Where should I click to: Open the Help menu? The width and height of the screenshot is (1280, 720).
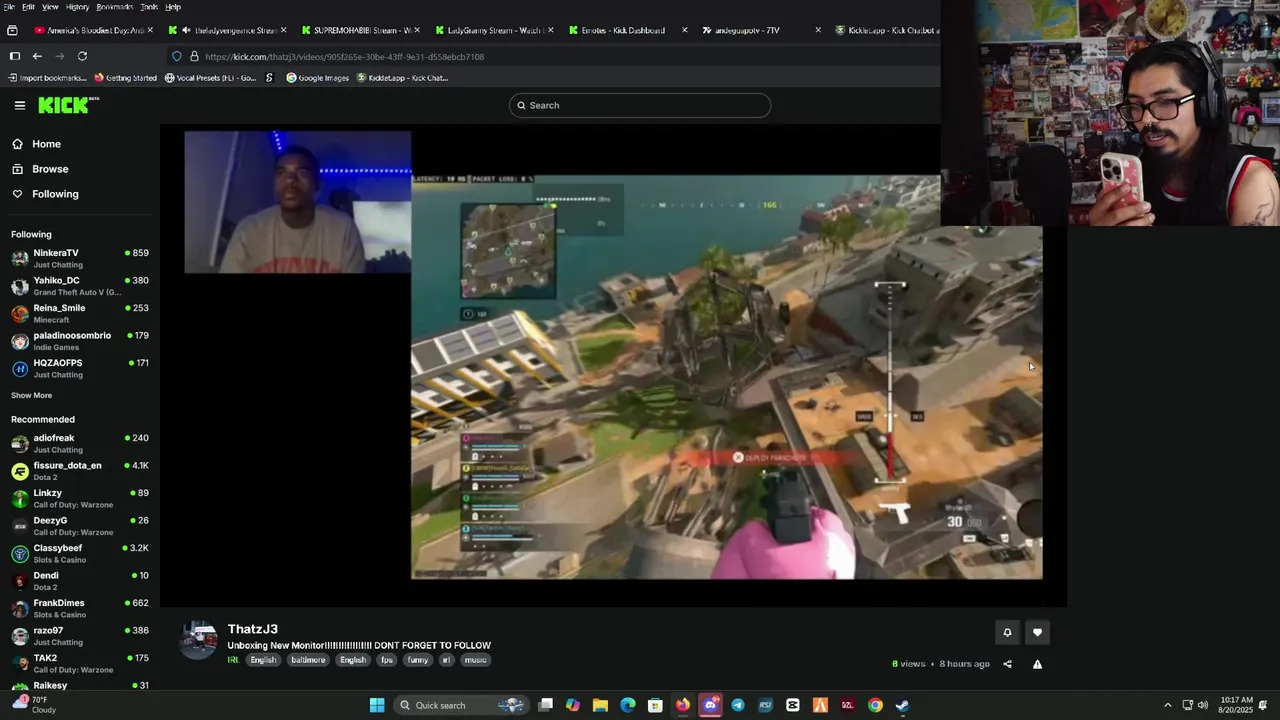coord(173,7)
